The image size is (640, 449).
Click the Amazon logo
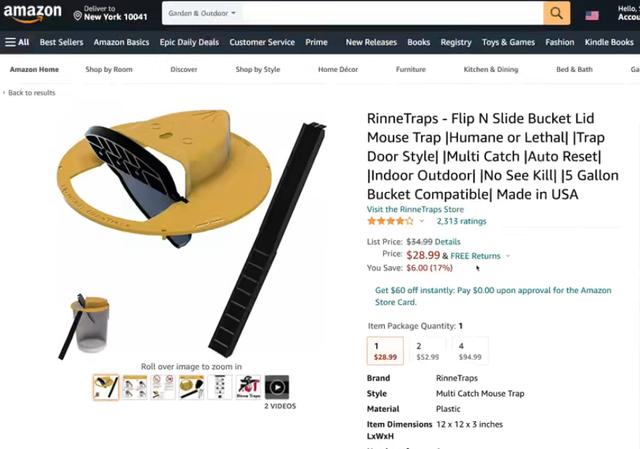pos(33,13)
